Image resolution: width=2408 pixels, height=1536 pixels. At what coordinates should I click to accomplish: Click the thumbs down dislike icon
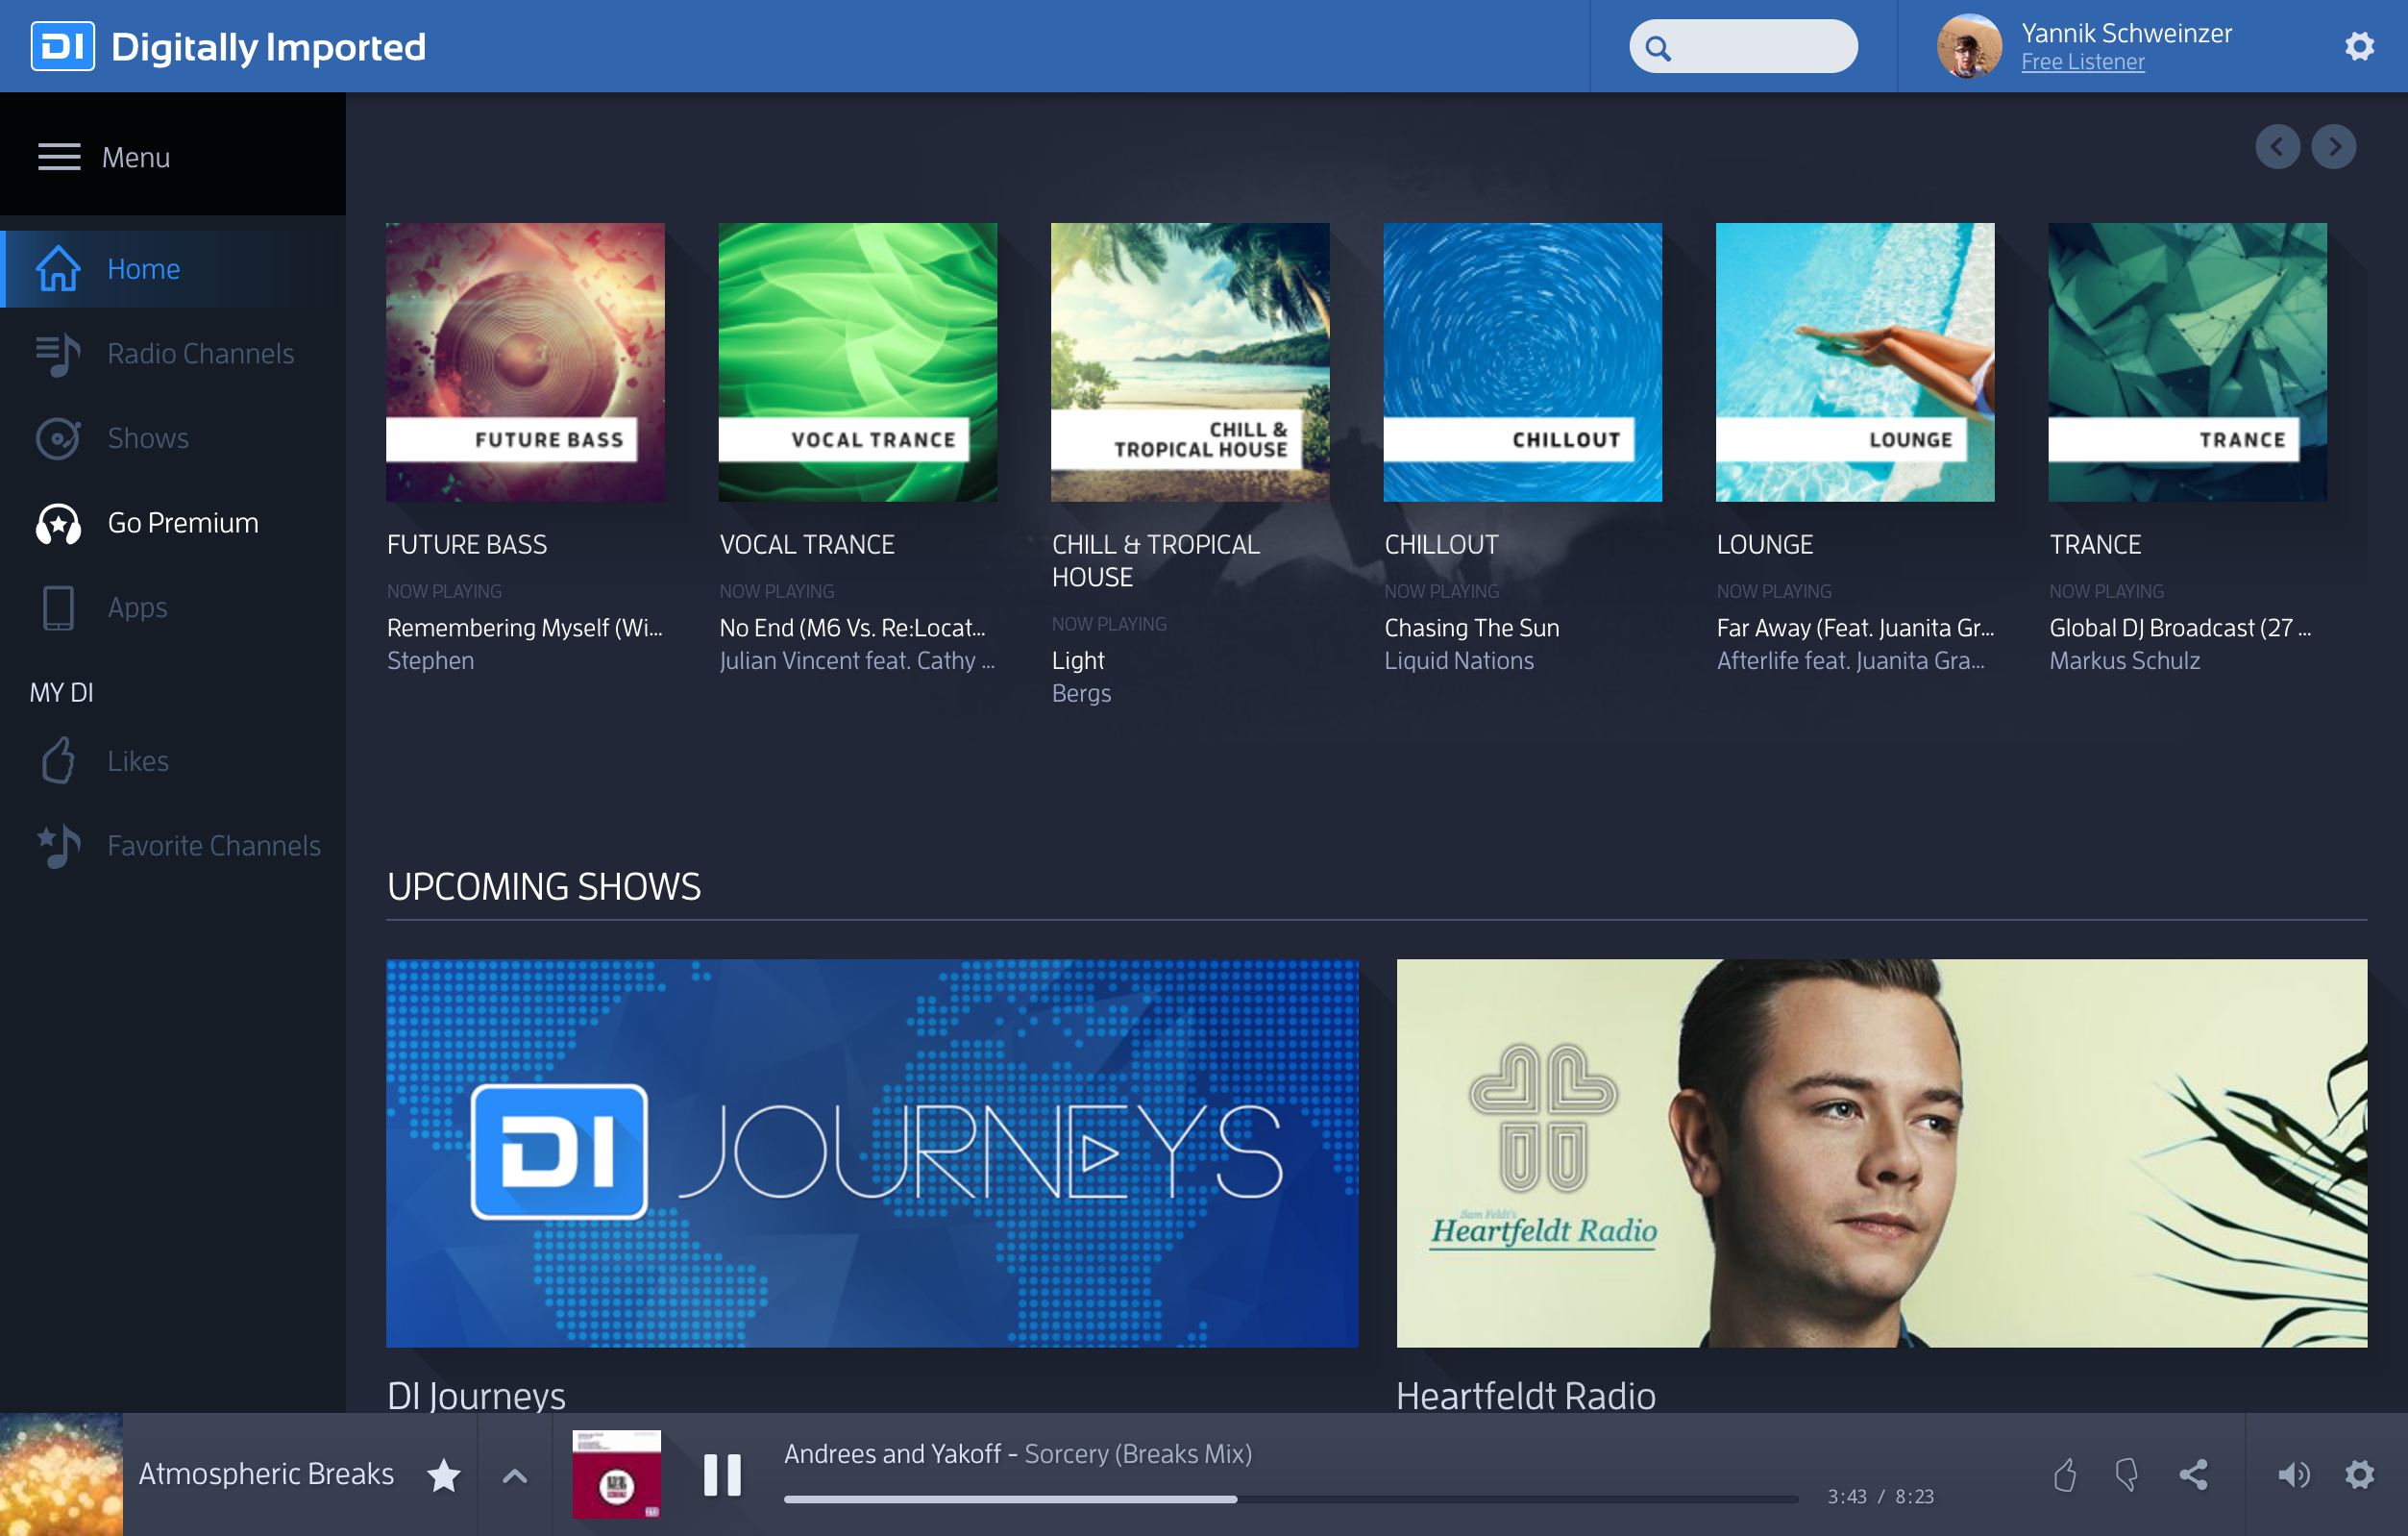[x=2127, y=1474]
